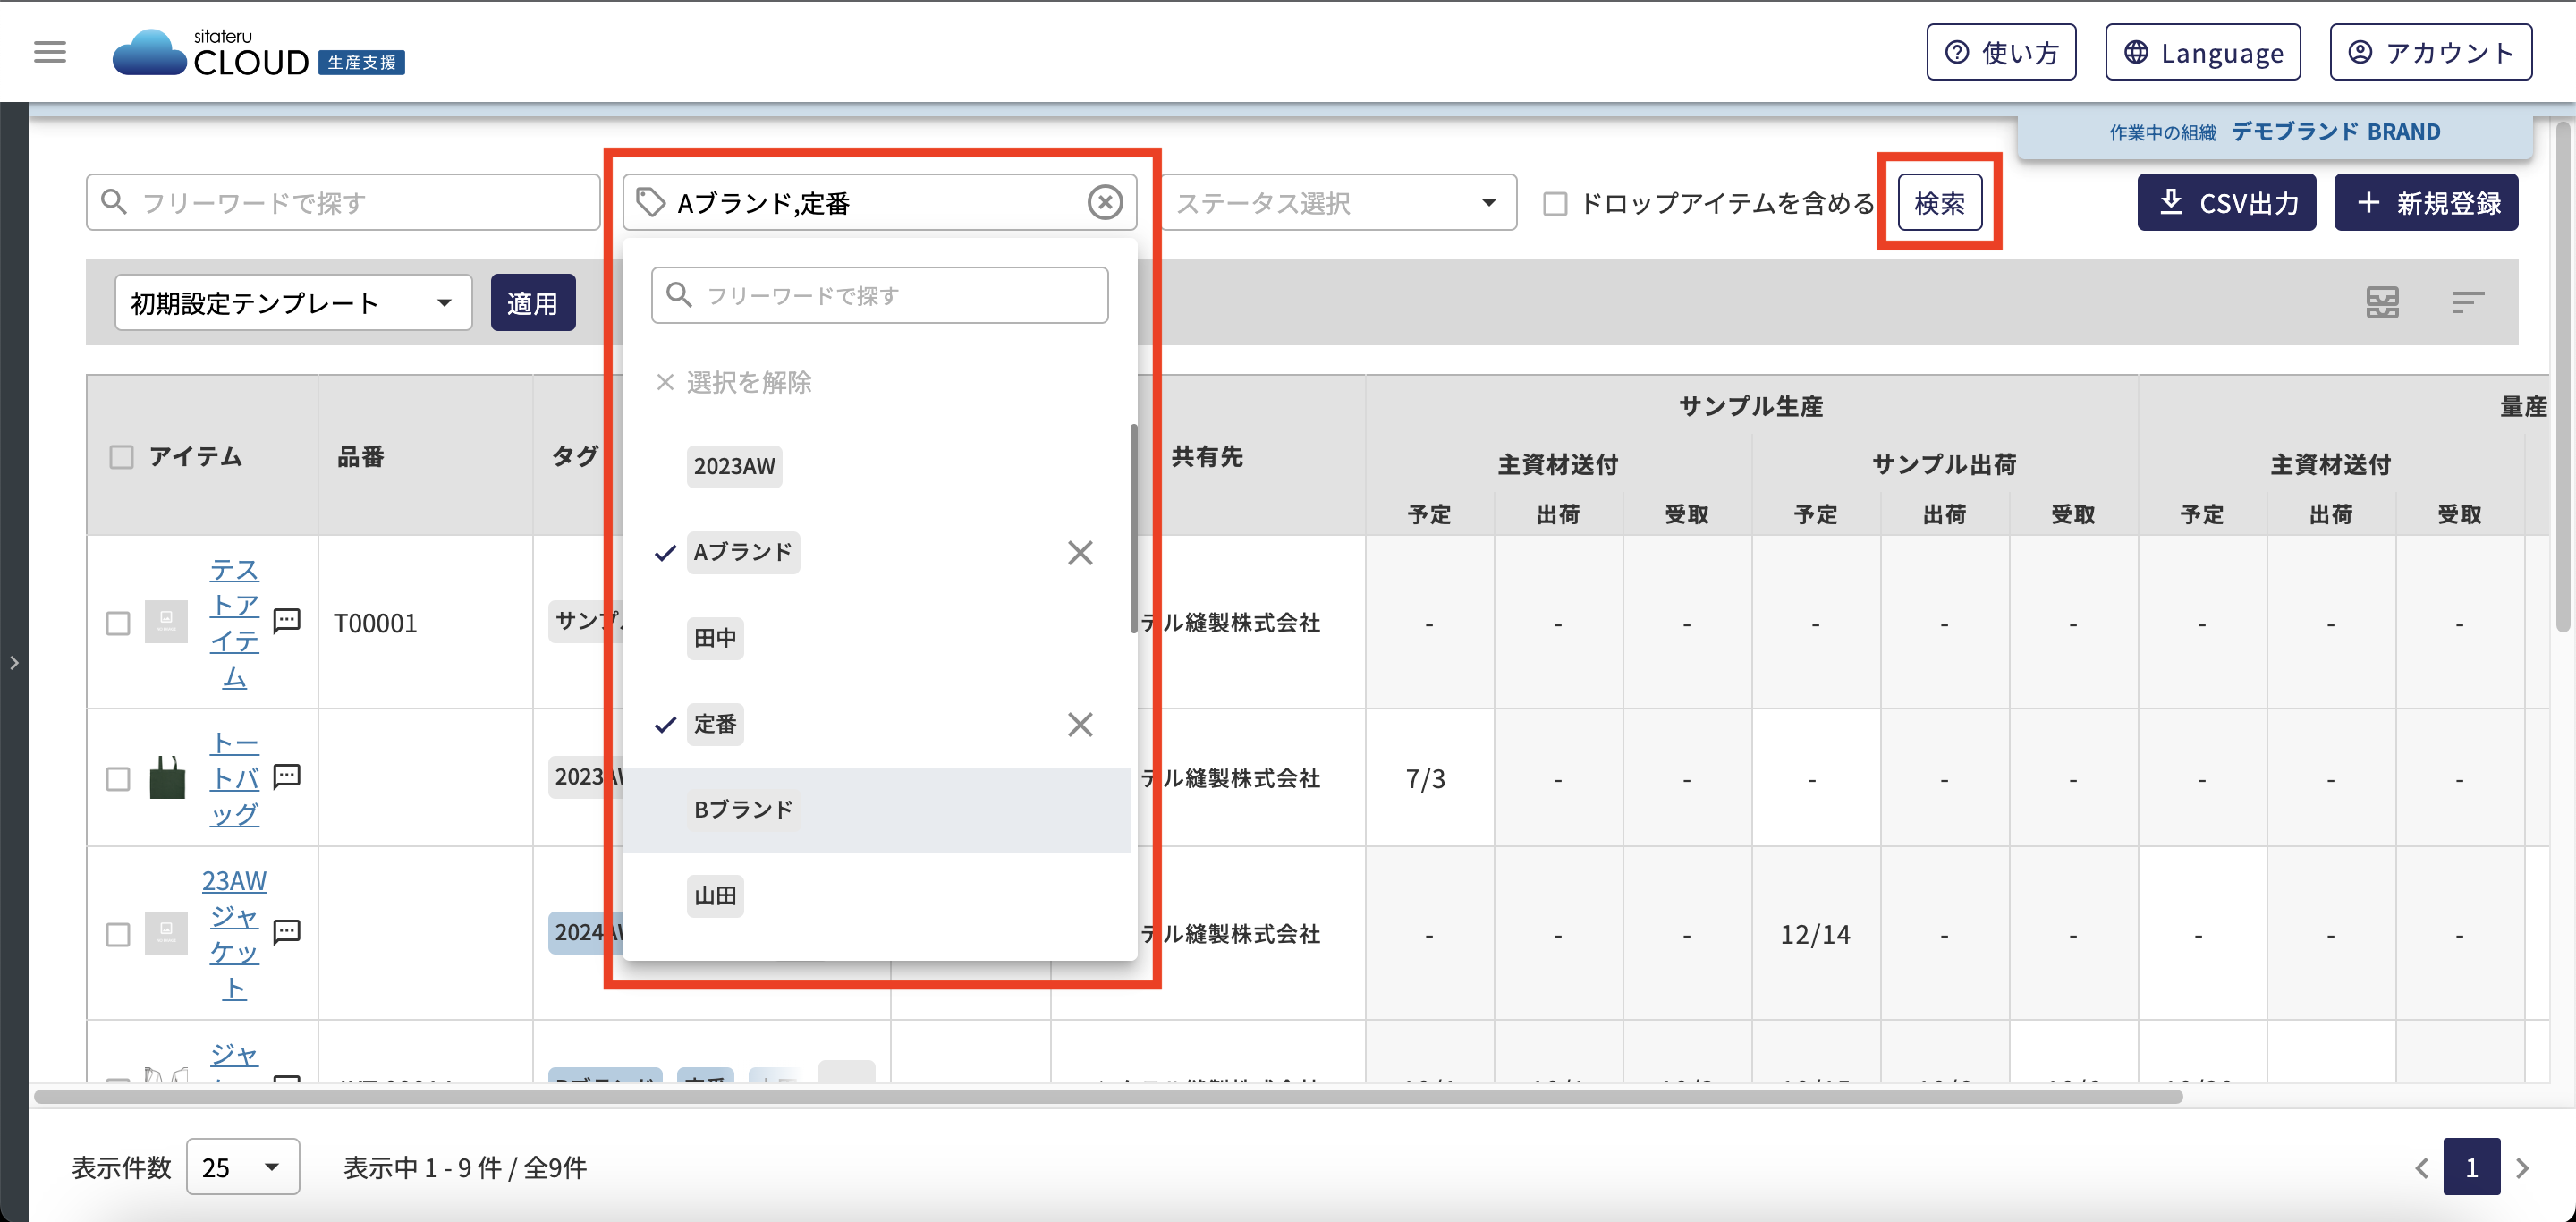
Task: Clear the selected tags with the circled X
Action: (1104, 203)
